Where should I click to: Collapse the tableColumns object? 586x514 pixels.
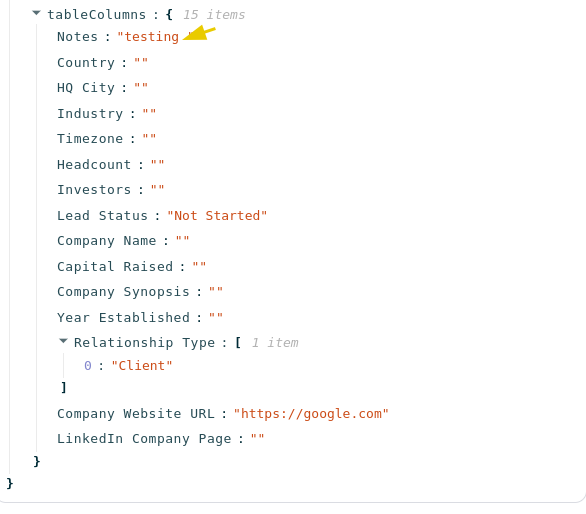(36, 13)
